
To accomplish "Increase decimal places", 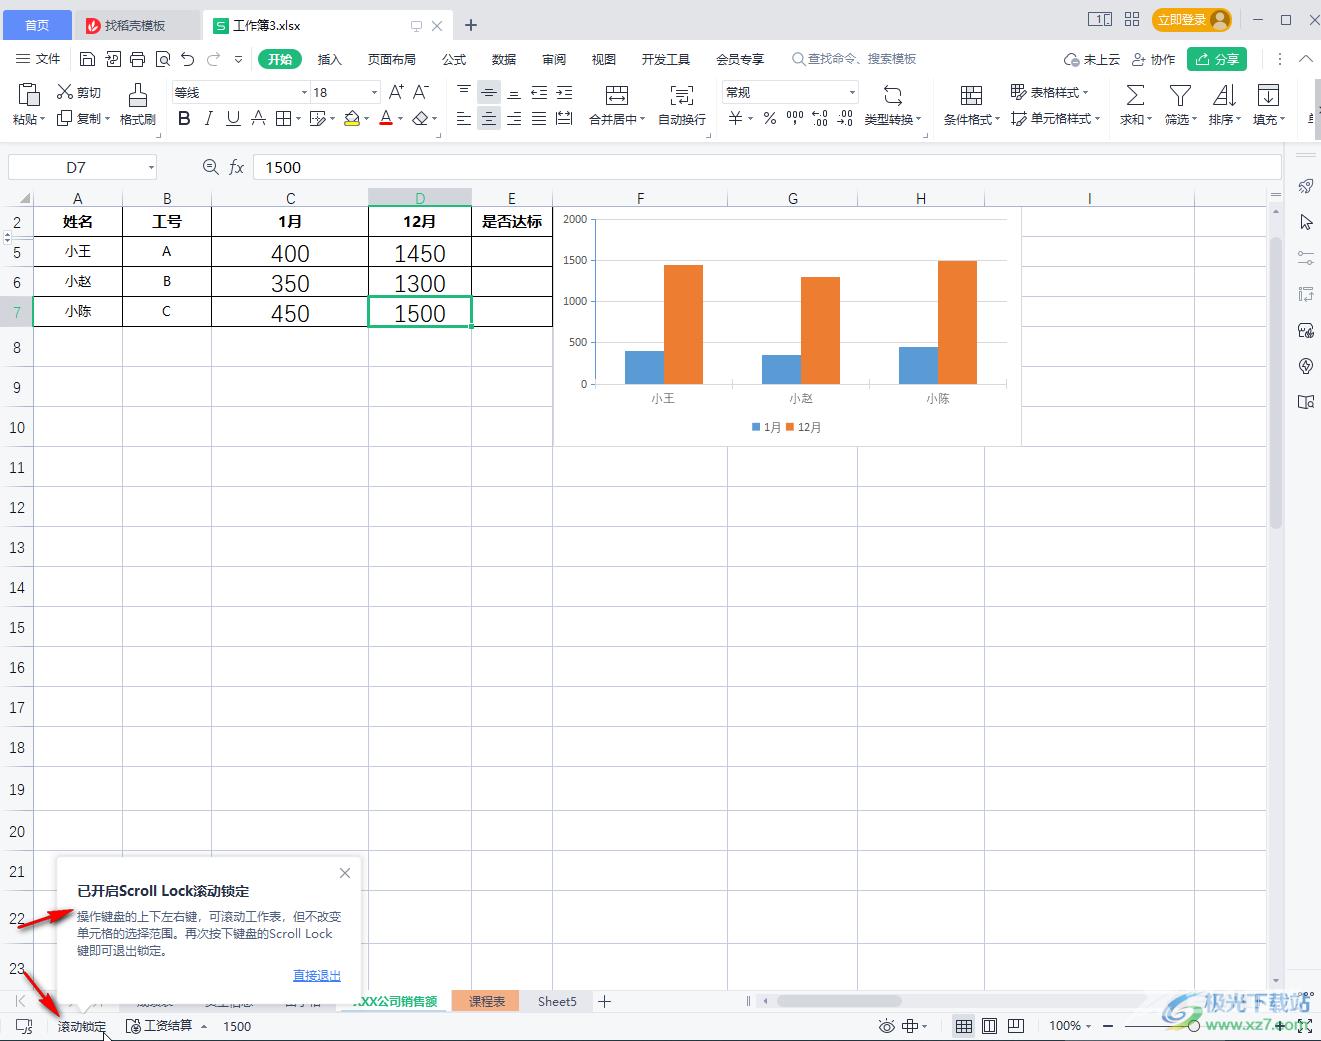I will (820, 119).
